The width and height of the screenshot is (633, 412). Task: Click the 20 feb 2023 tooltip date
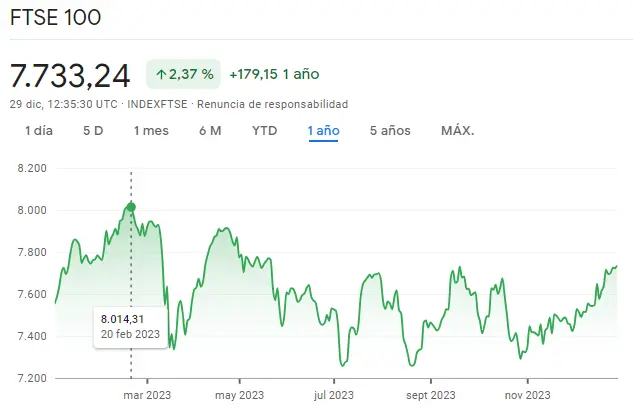click(130, 334)
